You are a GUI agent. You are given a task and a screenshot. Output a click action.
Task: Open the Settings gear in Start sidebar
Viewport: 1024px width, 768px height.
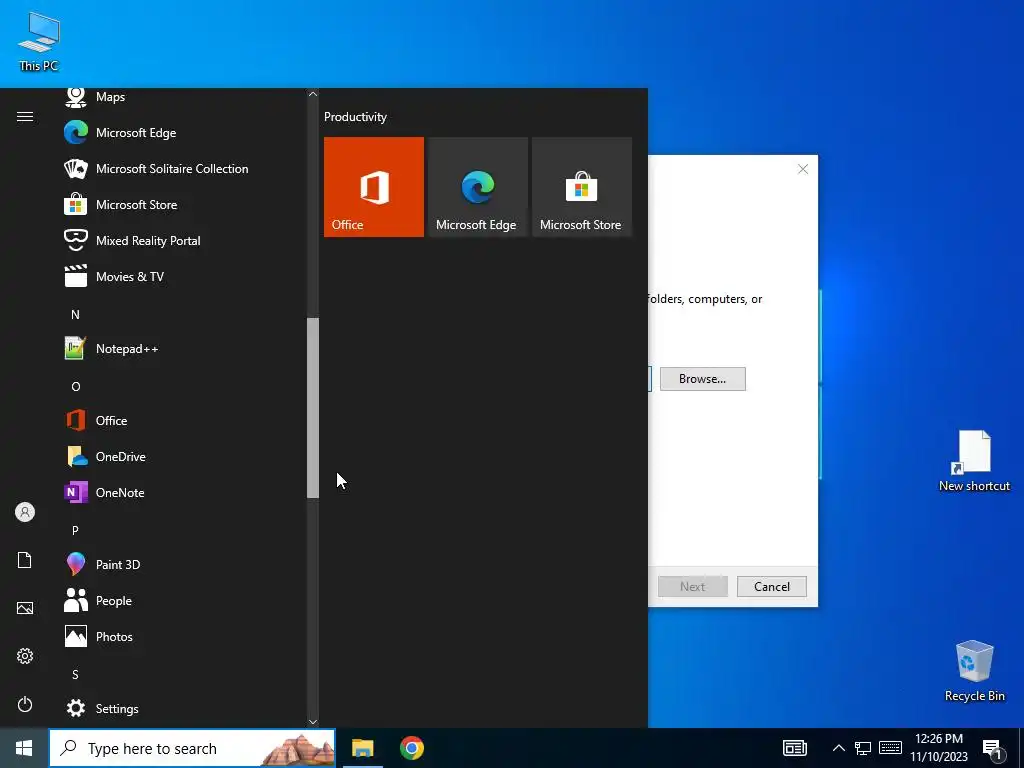[x=25, y=656]
